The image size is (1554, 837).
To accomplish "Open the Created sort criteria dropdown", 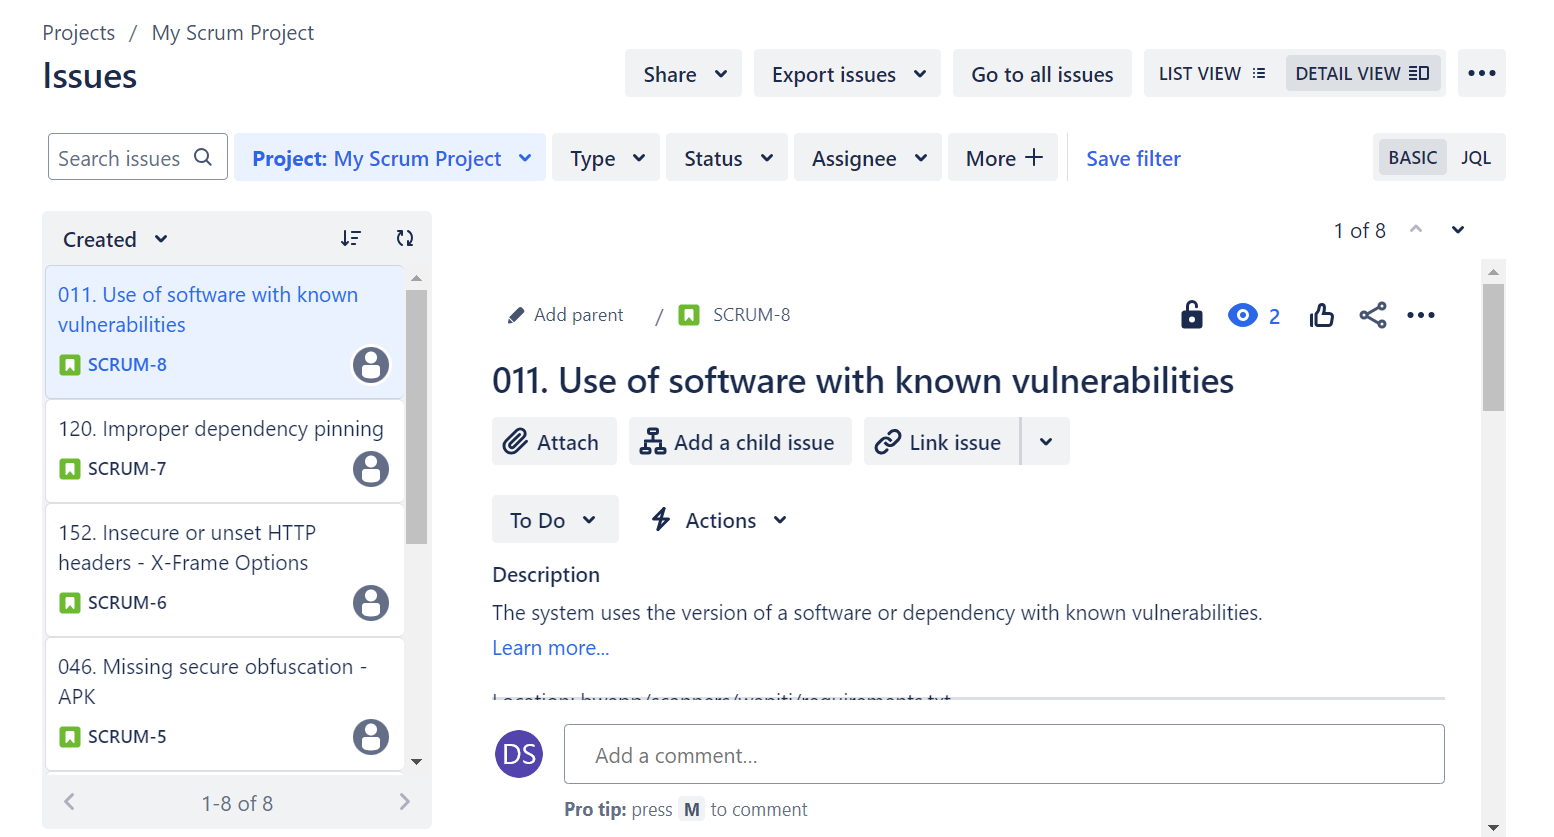I will point(113,238).
